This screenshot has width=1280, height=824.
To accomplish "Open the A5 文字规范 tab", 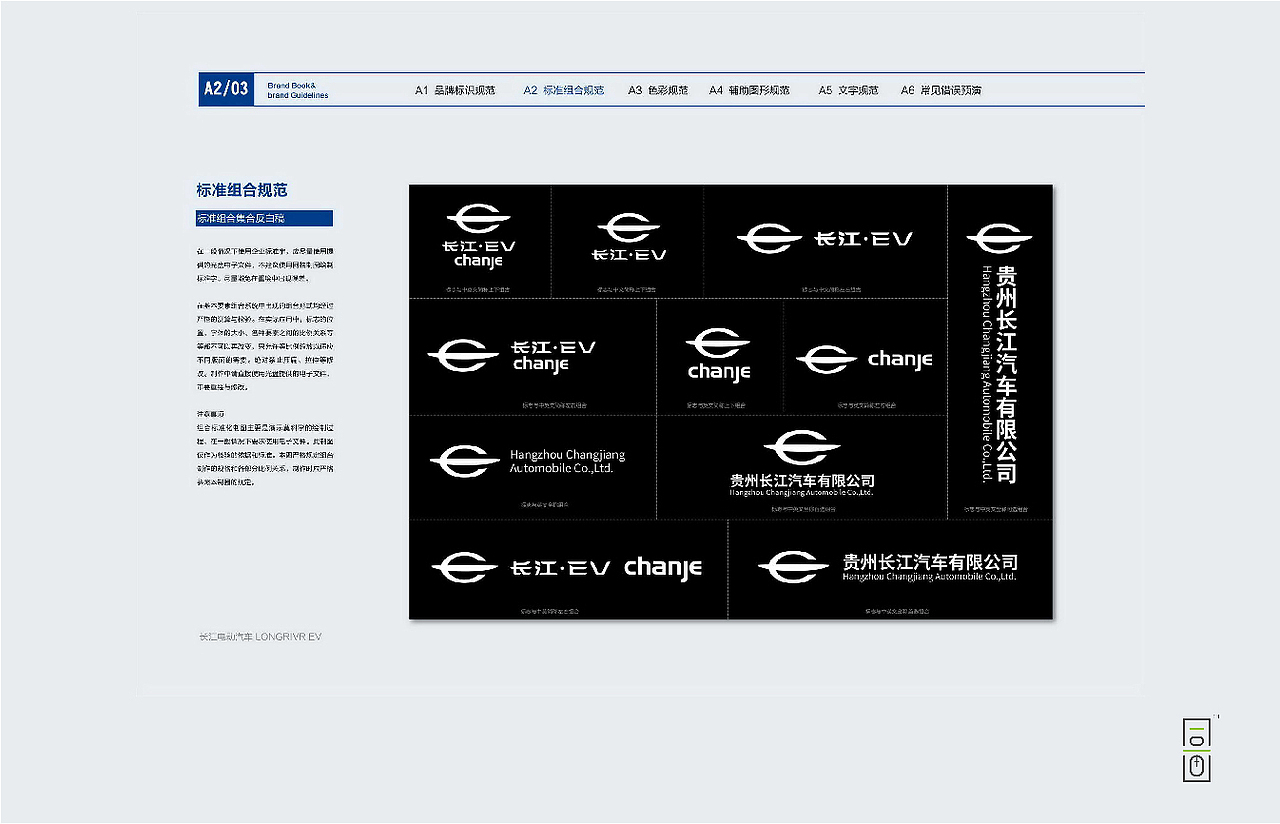I will (848, 90).
